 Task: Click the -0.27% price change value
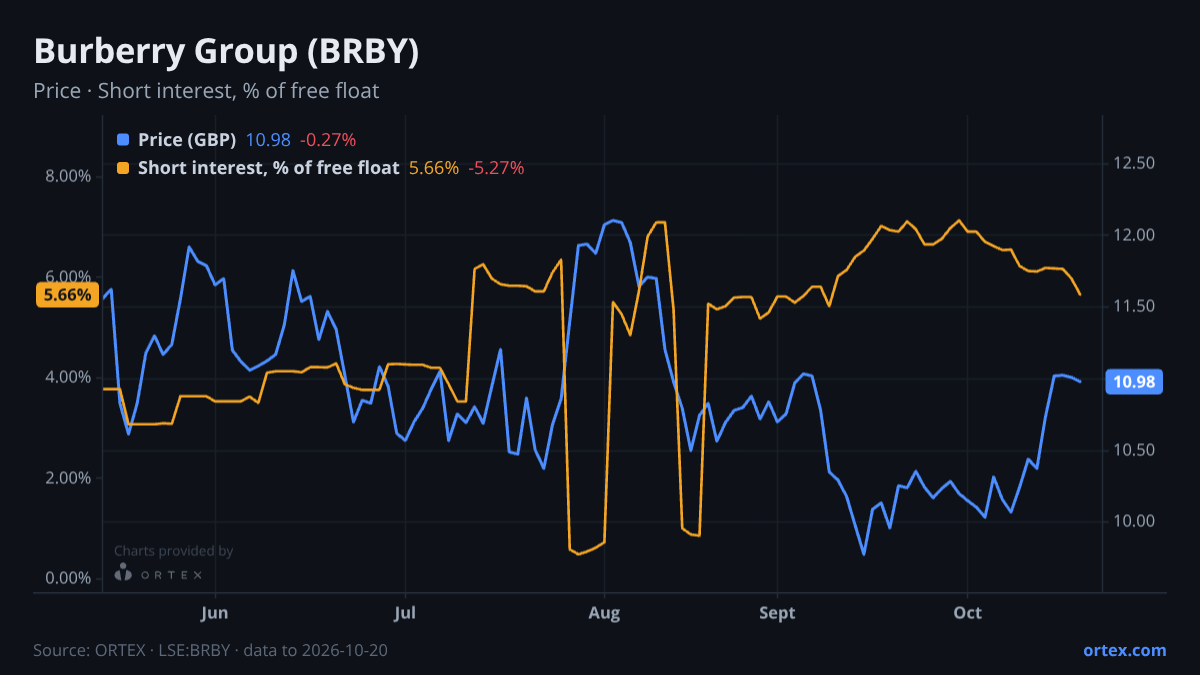point(328,140)
